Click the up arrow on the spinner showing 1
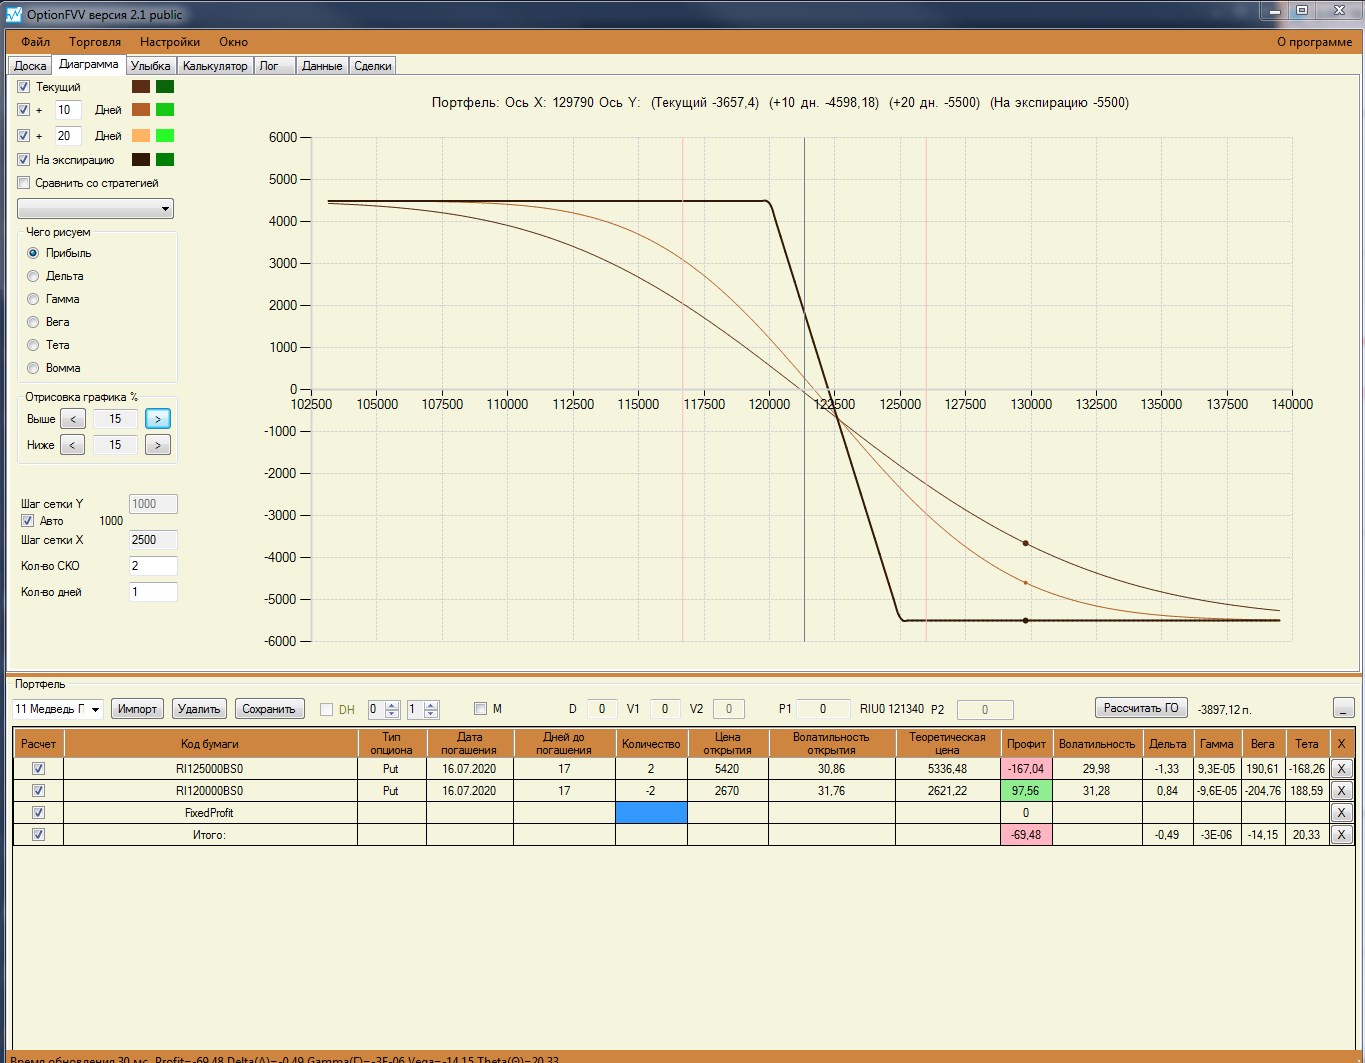The image size is (1365, 1063). coord(431,705)
